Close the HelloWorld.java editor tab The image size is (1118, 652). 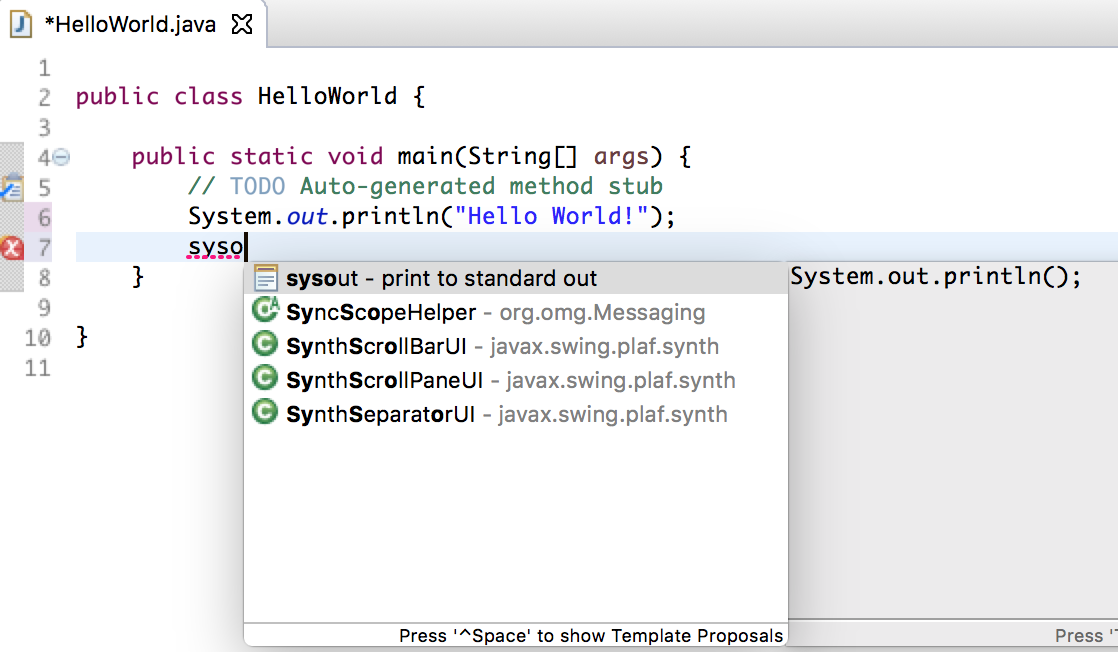point(240,24)
